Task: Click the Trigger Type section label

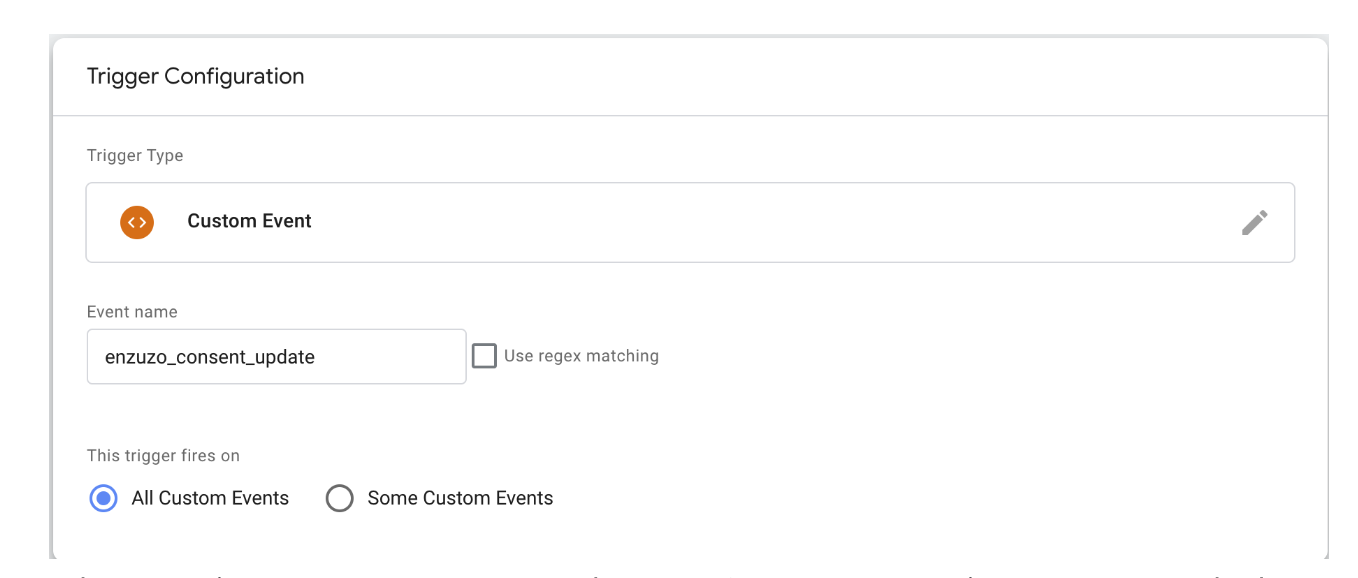Action: 134,155
